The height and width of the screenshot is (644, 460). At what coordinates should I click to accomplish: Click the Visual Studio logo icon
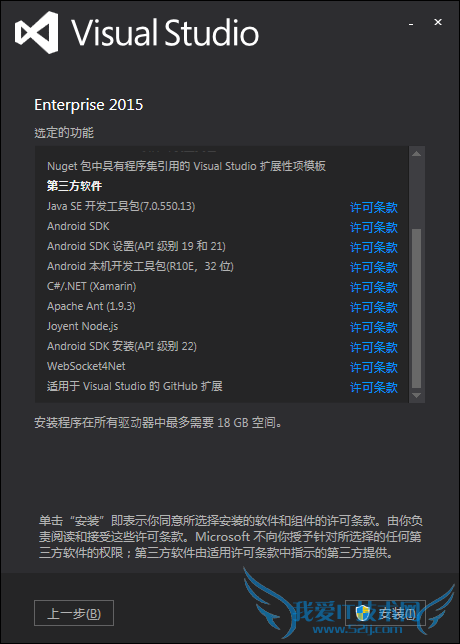[x=36, y=32]
